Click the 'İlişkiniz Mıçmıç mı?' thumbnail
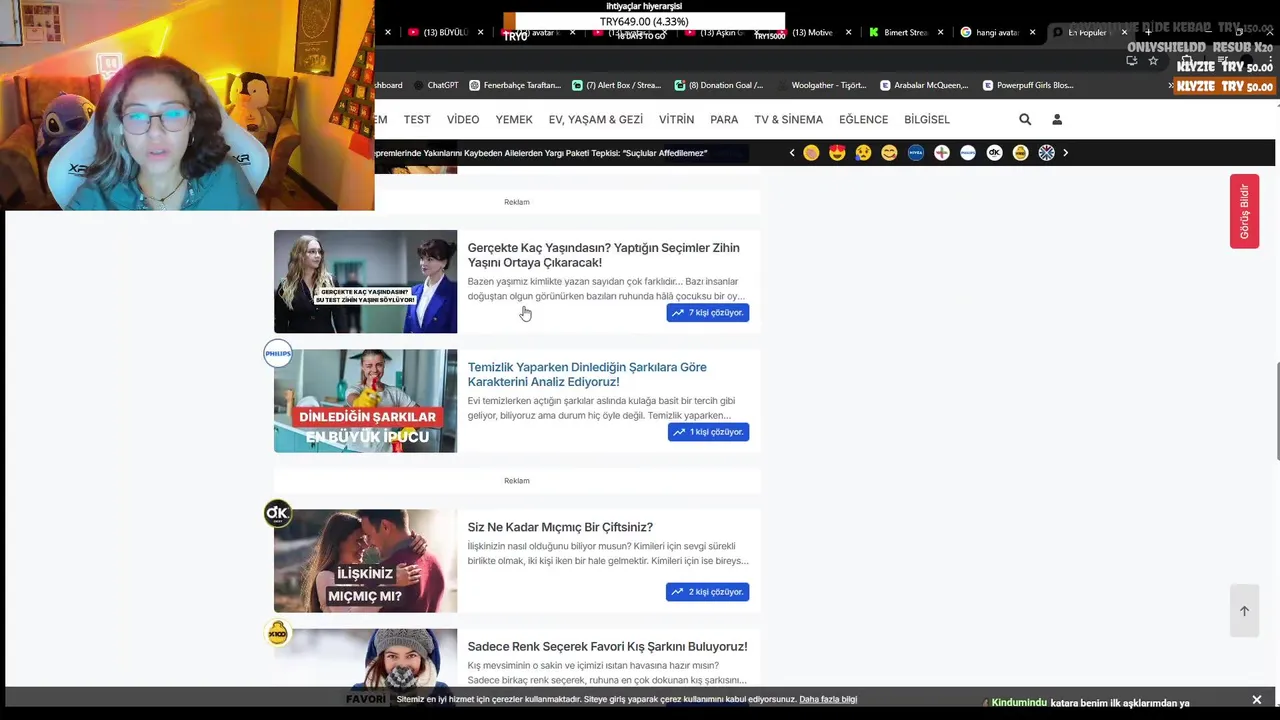1280x720 pixels. [365, 561]
